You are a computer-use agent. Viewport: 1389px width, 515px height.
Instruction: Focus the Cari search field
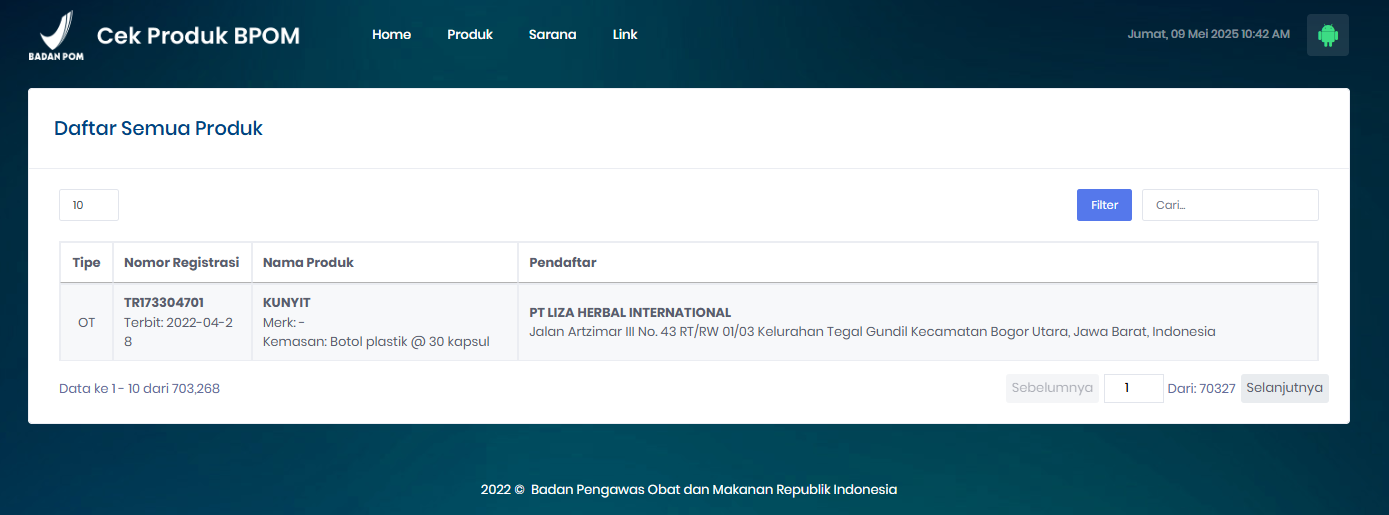coord(1230,205)
